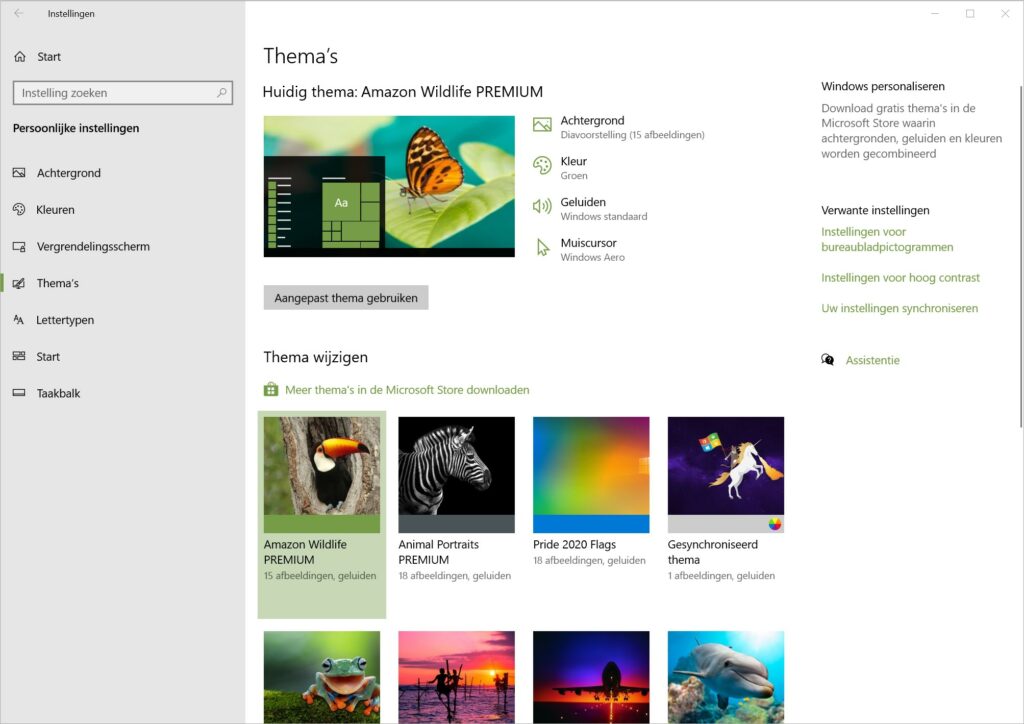
Task: Select the Achtergrond sidebar icon
Action: pos(19,173)
